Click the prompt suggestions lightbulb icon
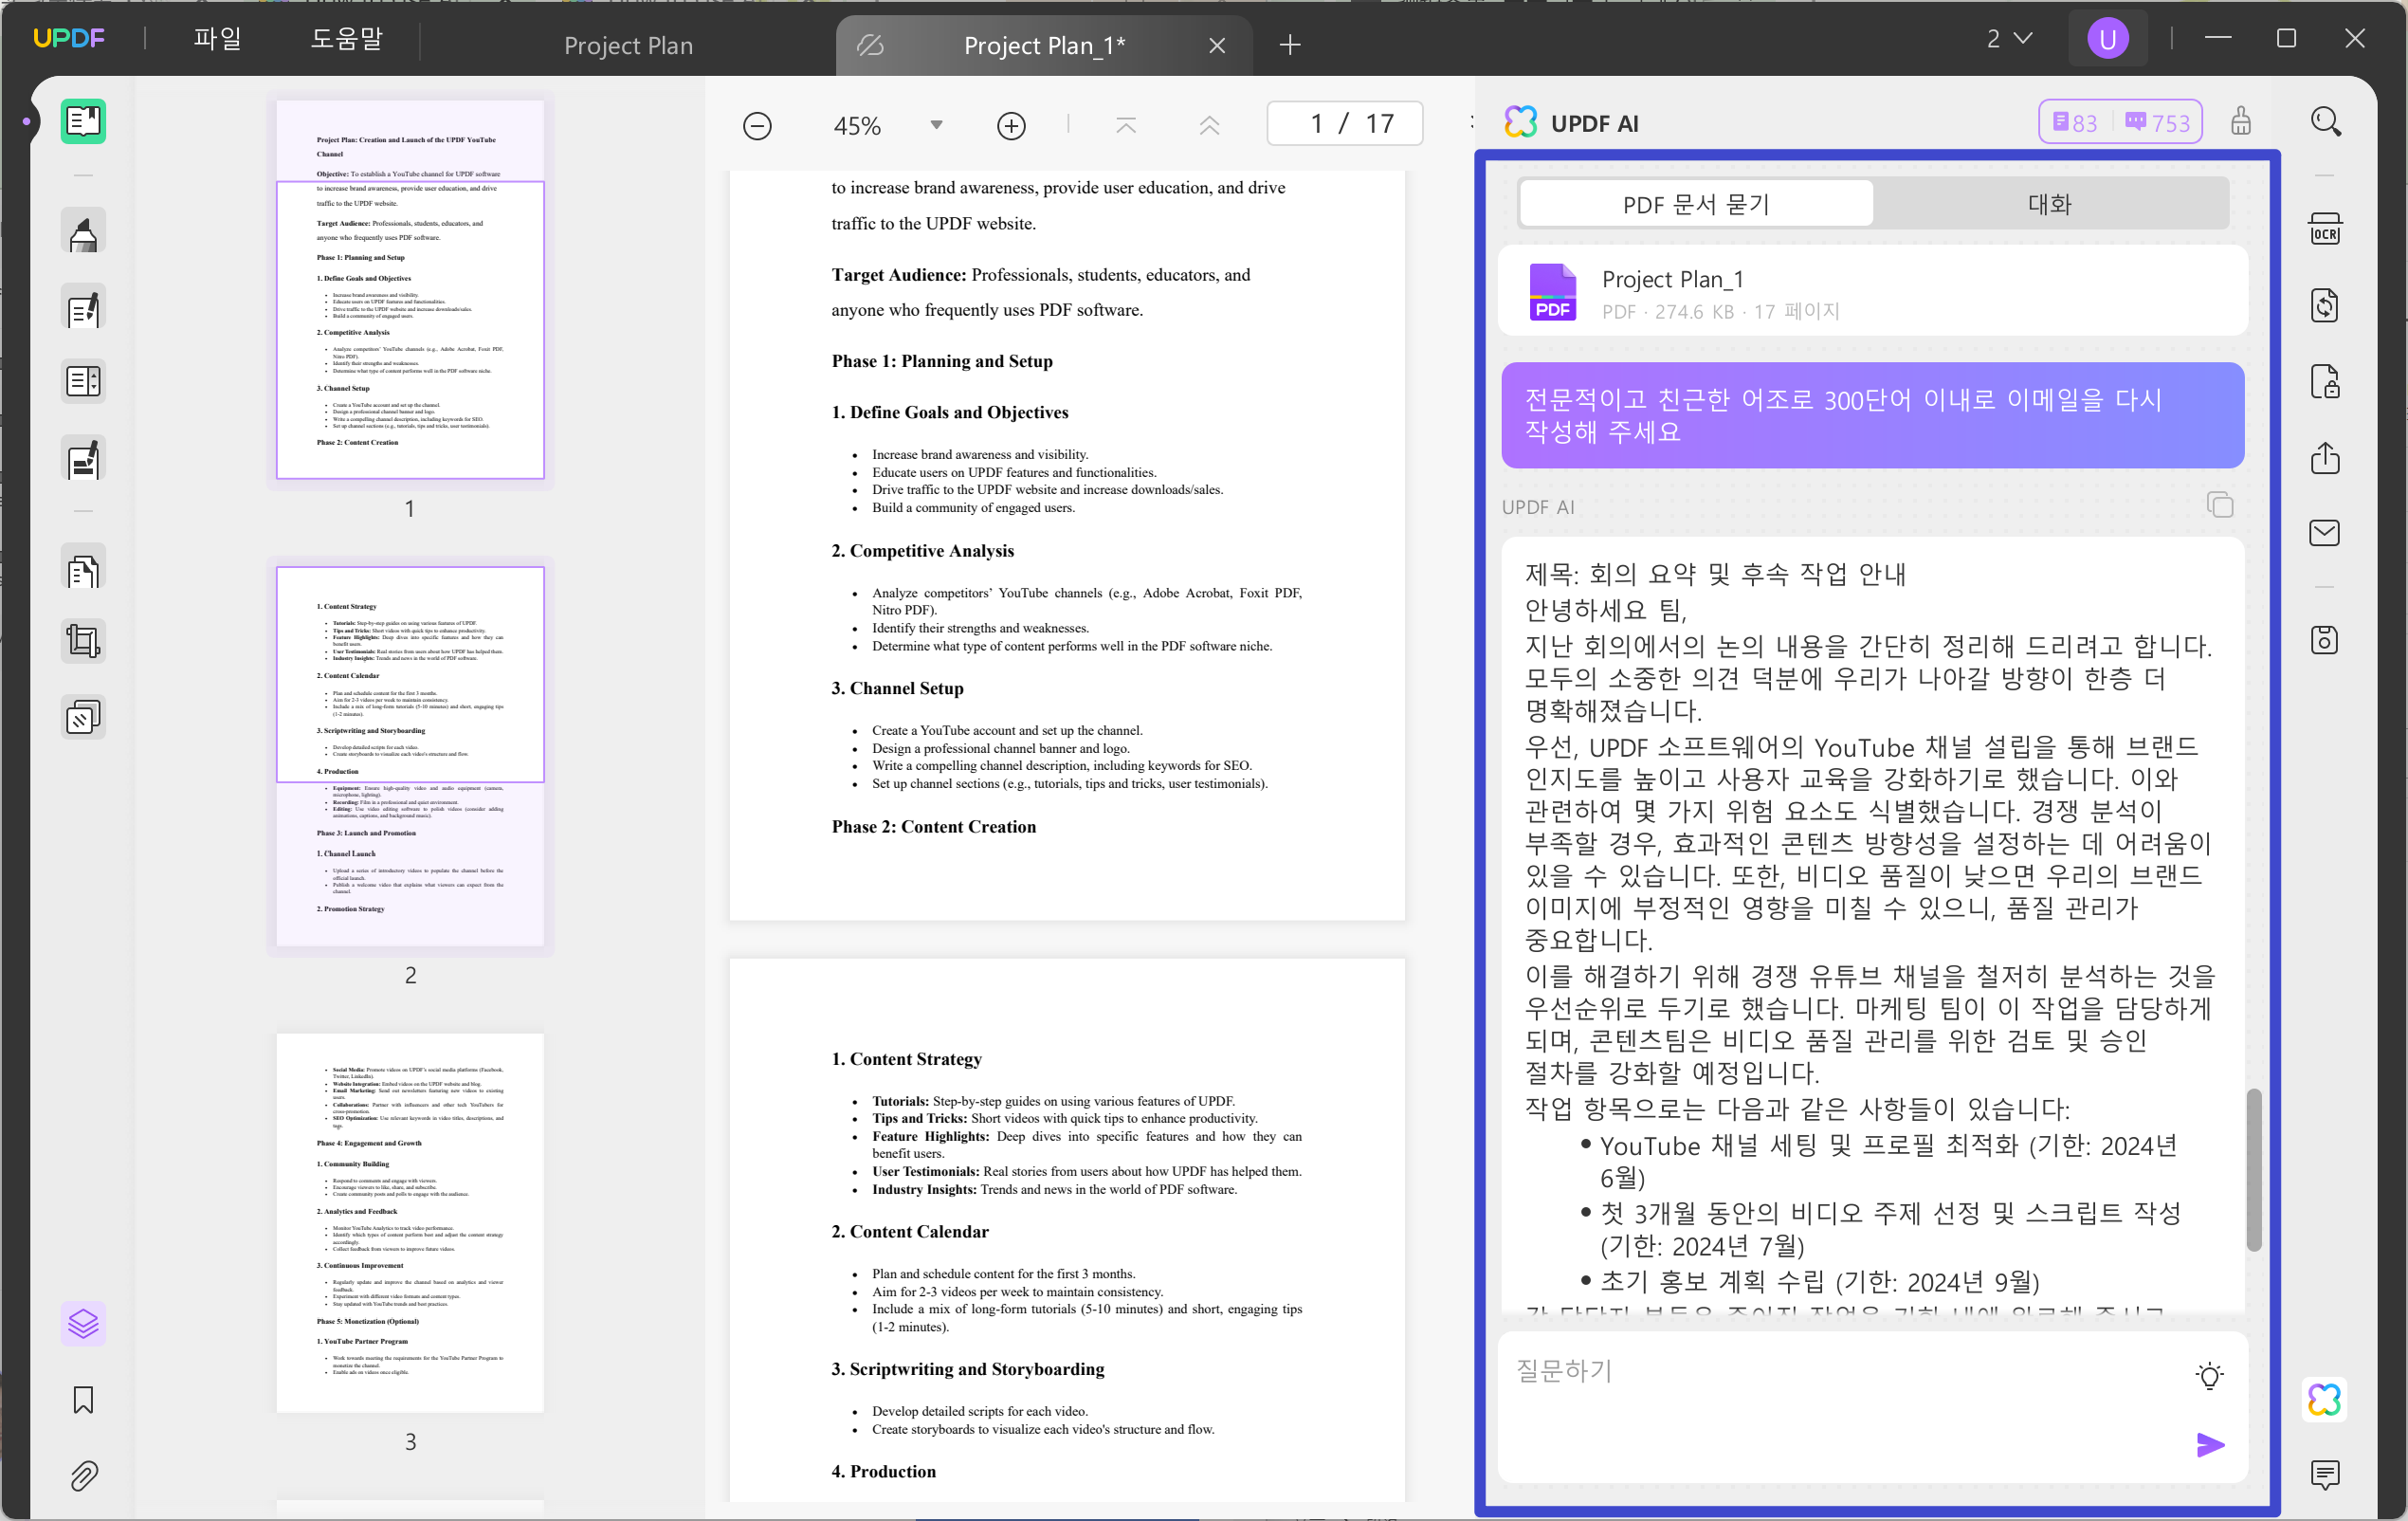Image resolution: width=2408 pixels, height=1521 pixels. pyautogui.click(x=2209, y=1375)
